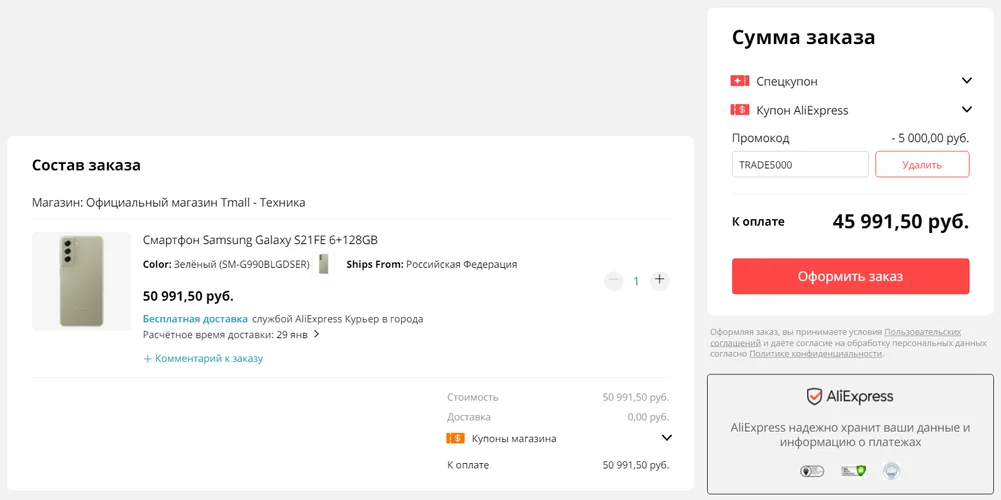Click Ships From: Российская Федерация text
The width and height of the screenshot is (1001, 500).
[432, 264]
